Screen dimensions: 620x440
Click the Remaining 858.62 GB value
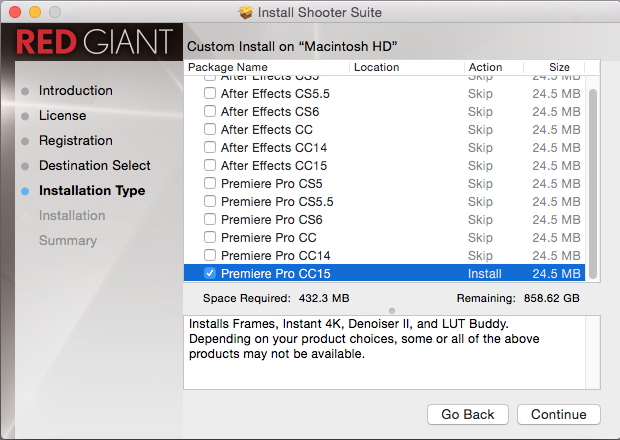click(x=552, y=298)
